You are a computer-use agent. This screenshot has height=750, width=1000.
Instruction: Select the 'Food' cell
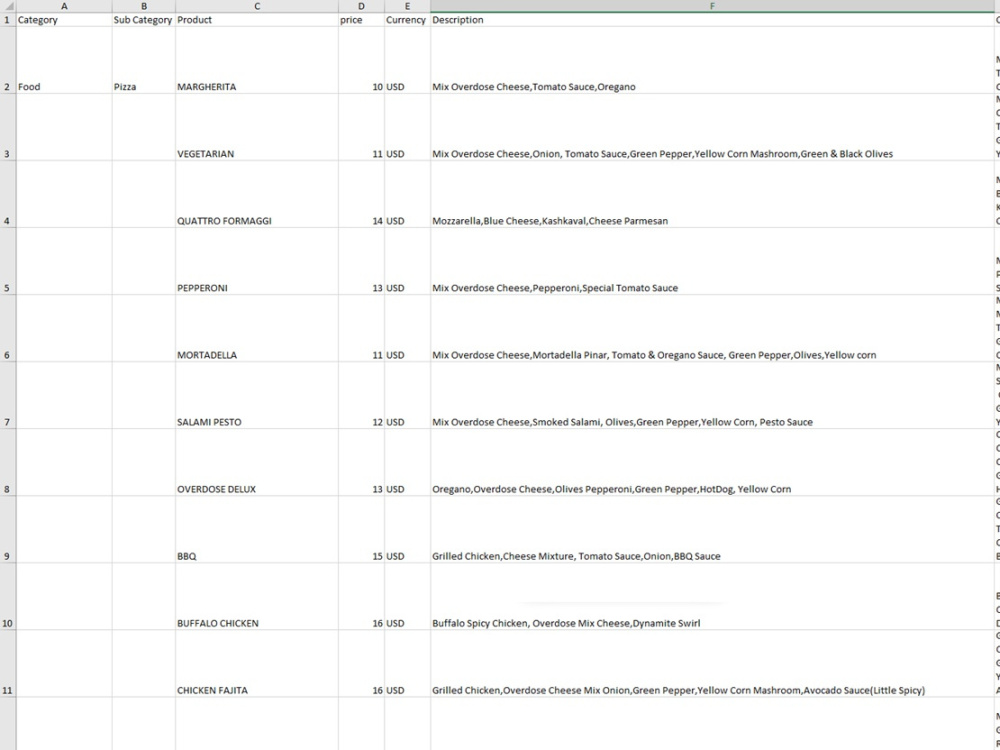64,60
